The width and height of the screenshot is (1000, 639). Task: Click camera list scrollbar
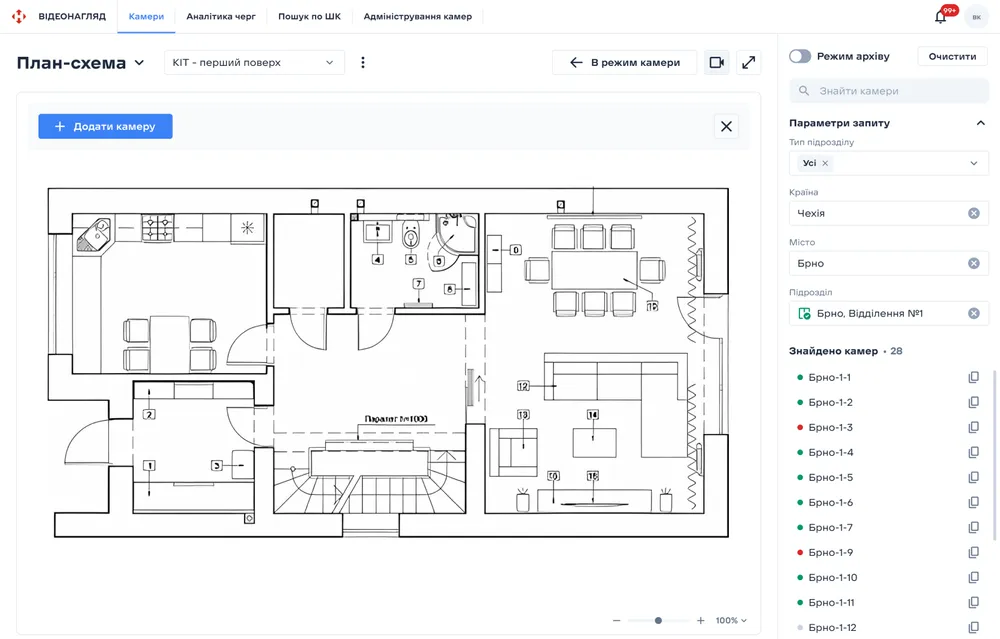[x=995, y=455]
